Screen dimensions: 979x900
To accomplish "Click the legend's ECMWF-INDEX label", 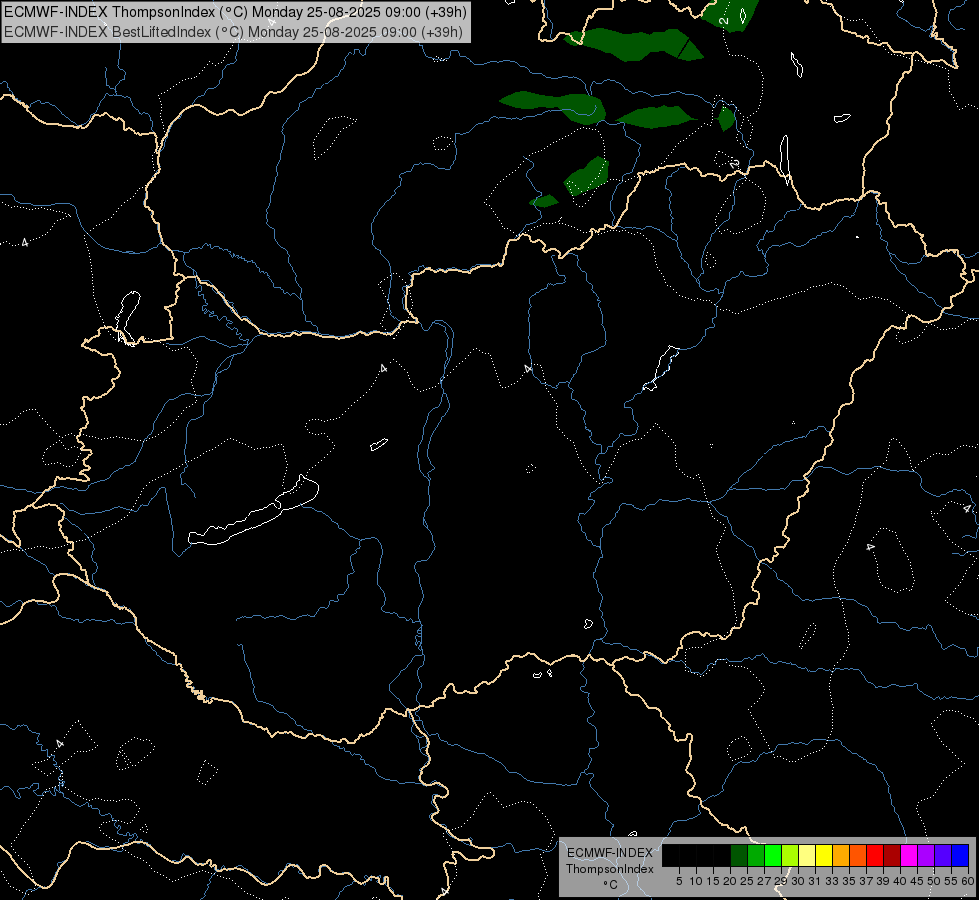I will click(610, 853).
